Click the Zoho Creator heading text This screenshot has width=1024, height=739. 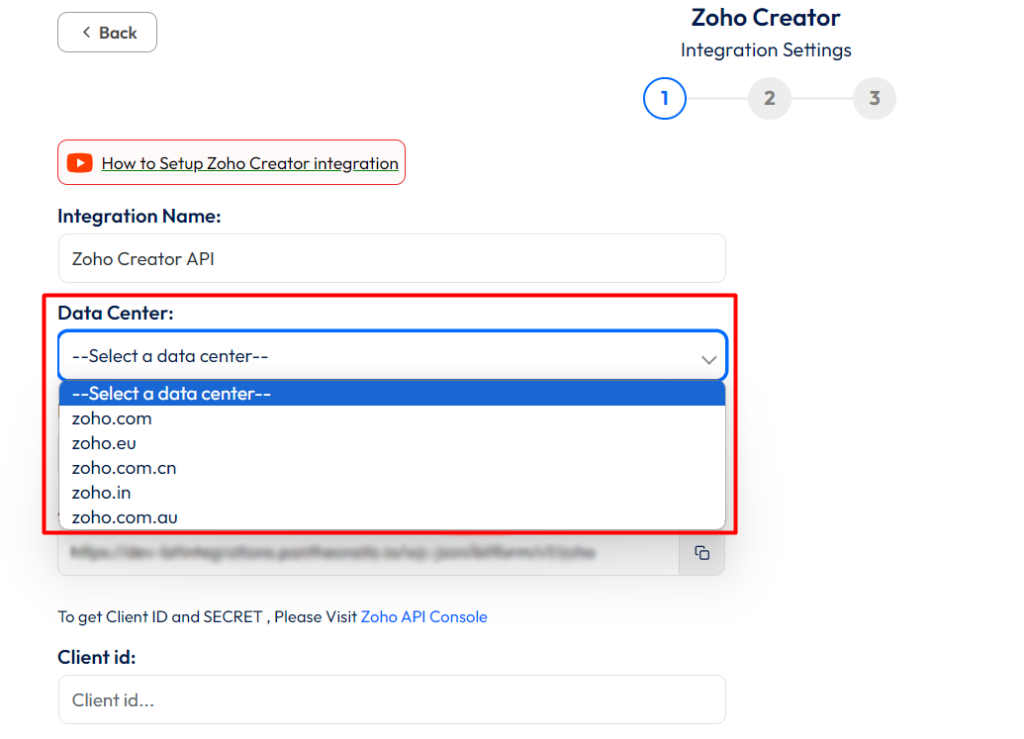click(765, 17)
